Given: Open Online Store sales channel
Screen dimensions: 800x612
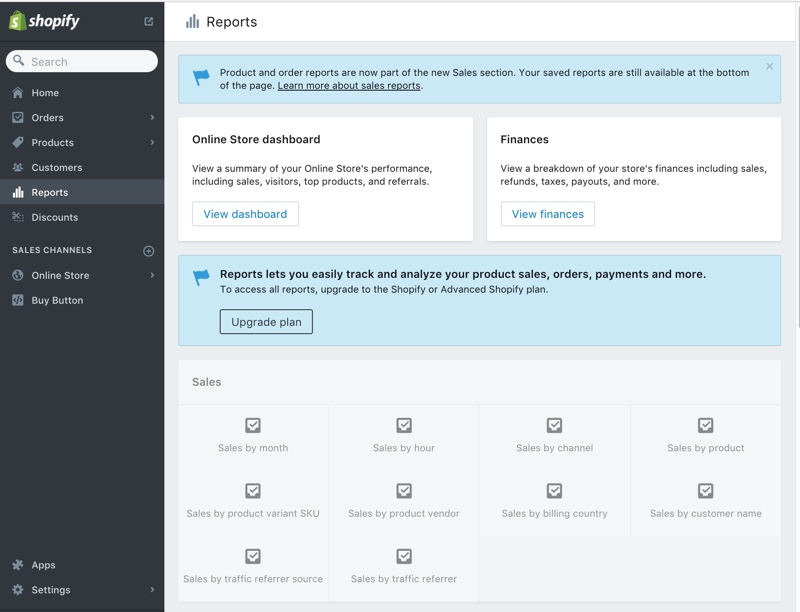Looking at the screenshot, I should click(82, 275).
